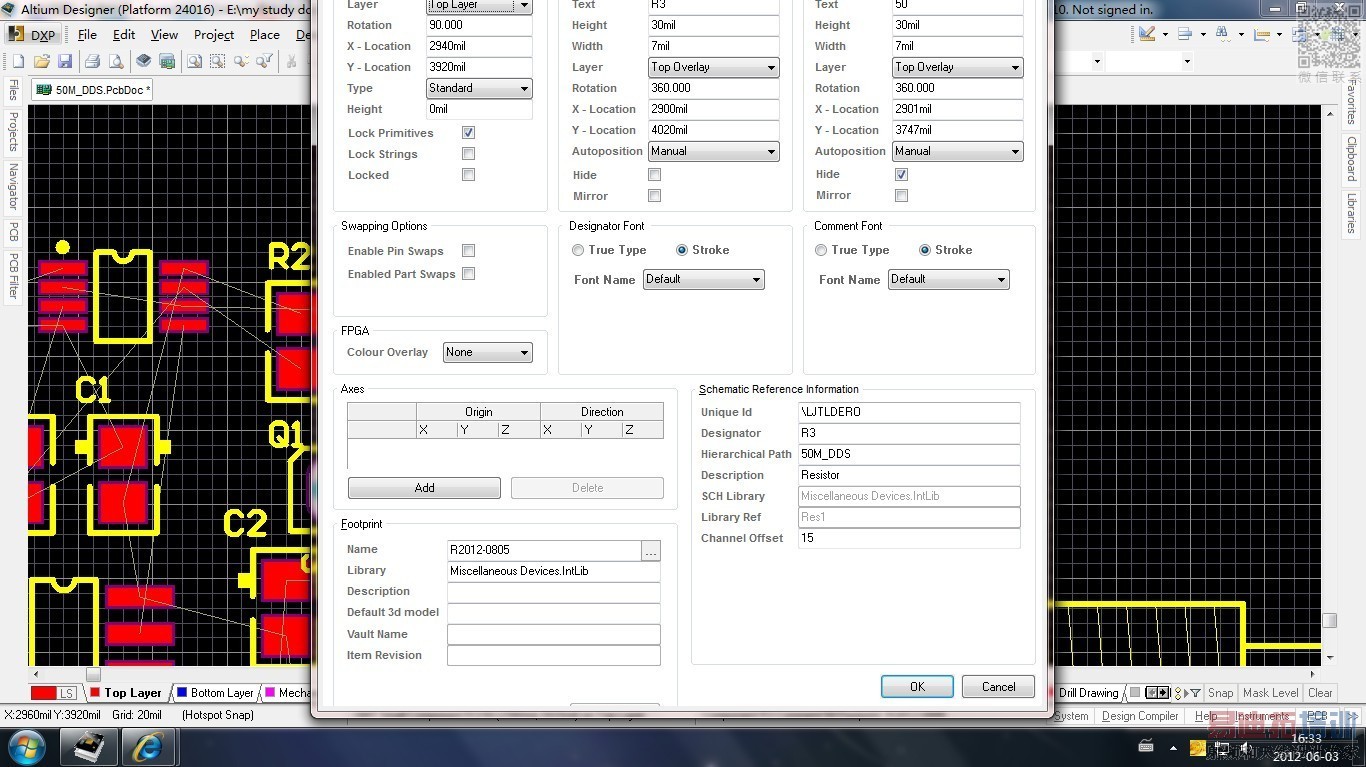Save the document with the floppy icon

(65, 61)
